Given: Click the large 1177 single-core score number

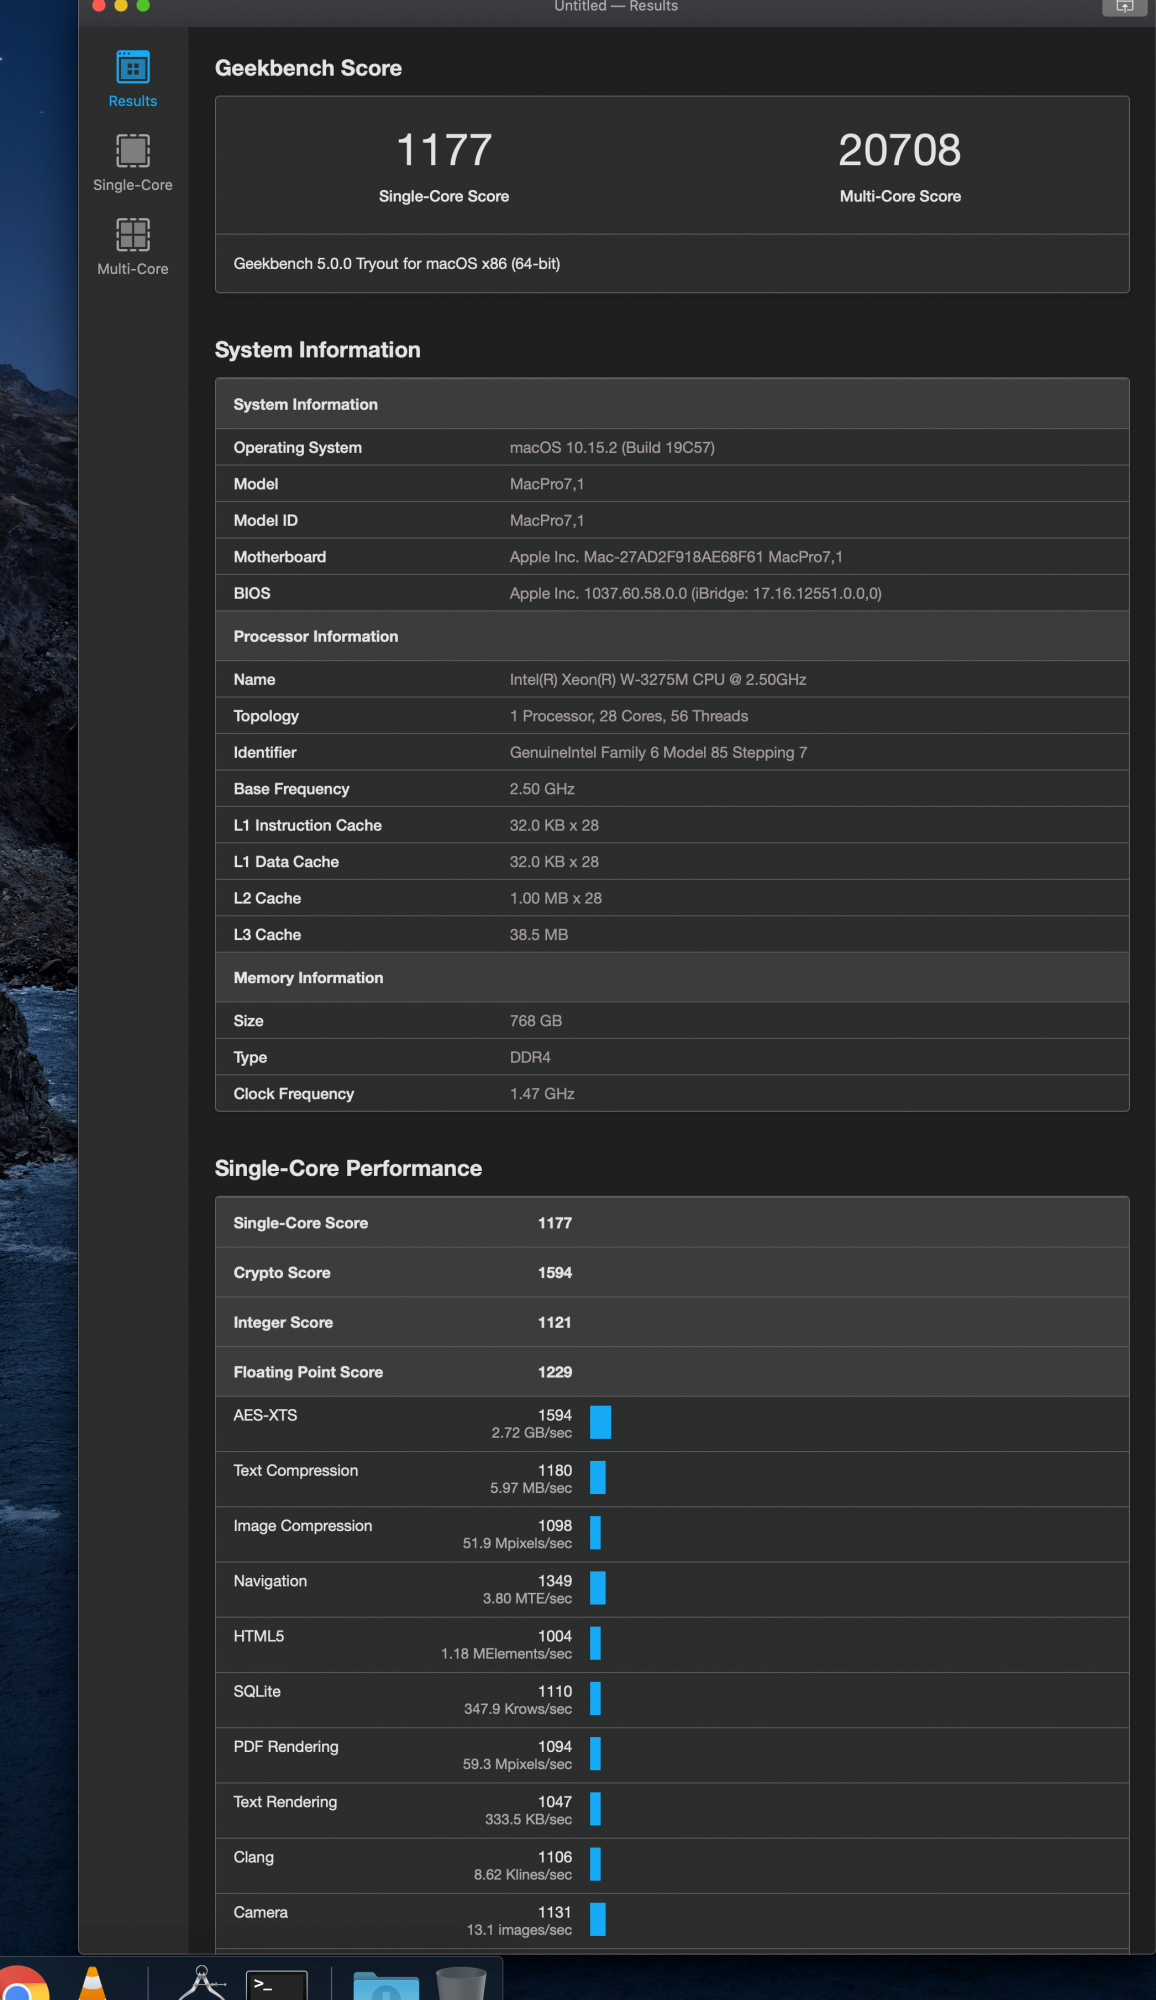Looking at the screenshot, I should tap(444, 151).
